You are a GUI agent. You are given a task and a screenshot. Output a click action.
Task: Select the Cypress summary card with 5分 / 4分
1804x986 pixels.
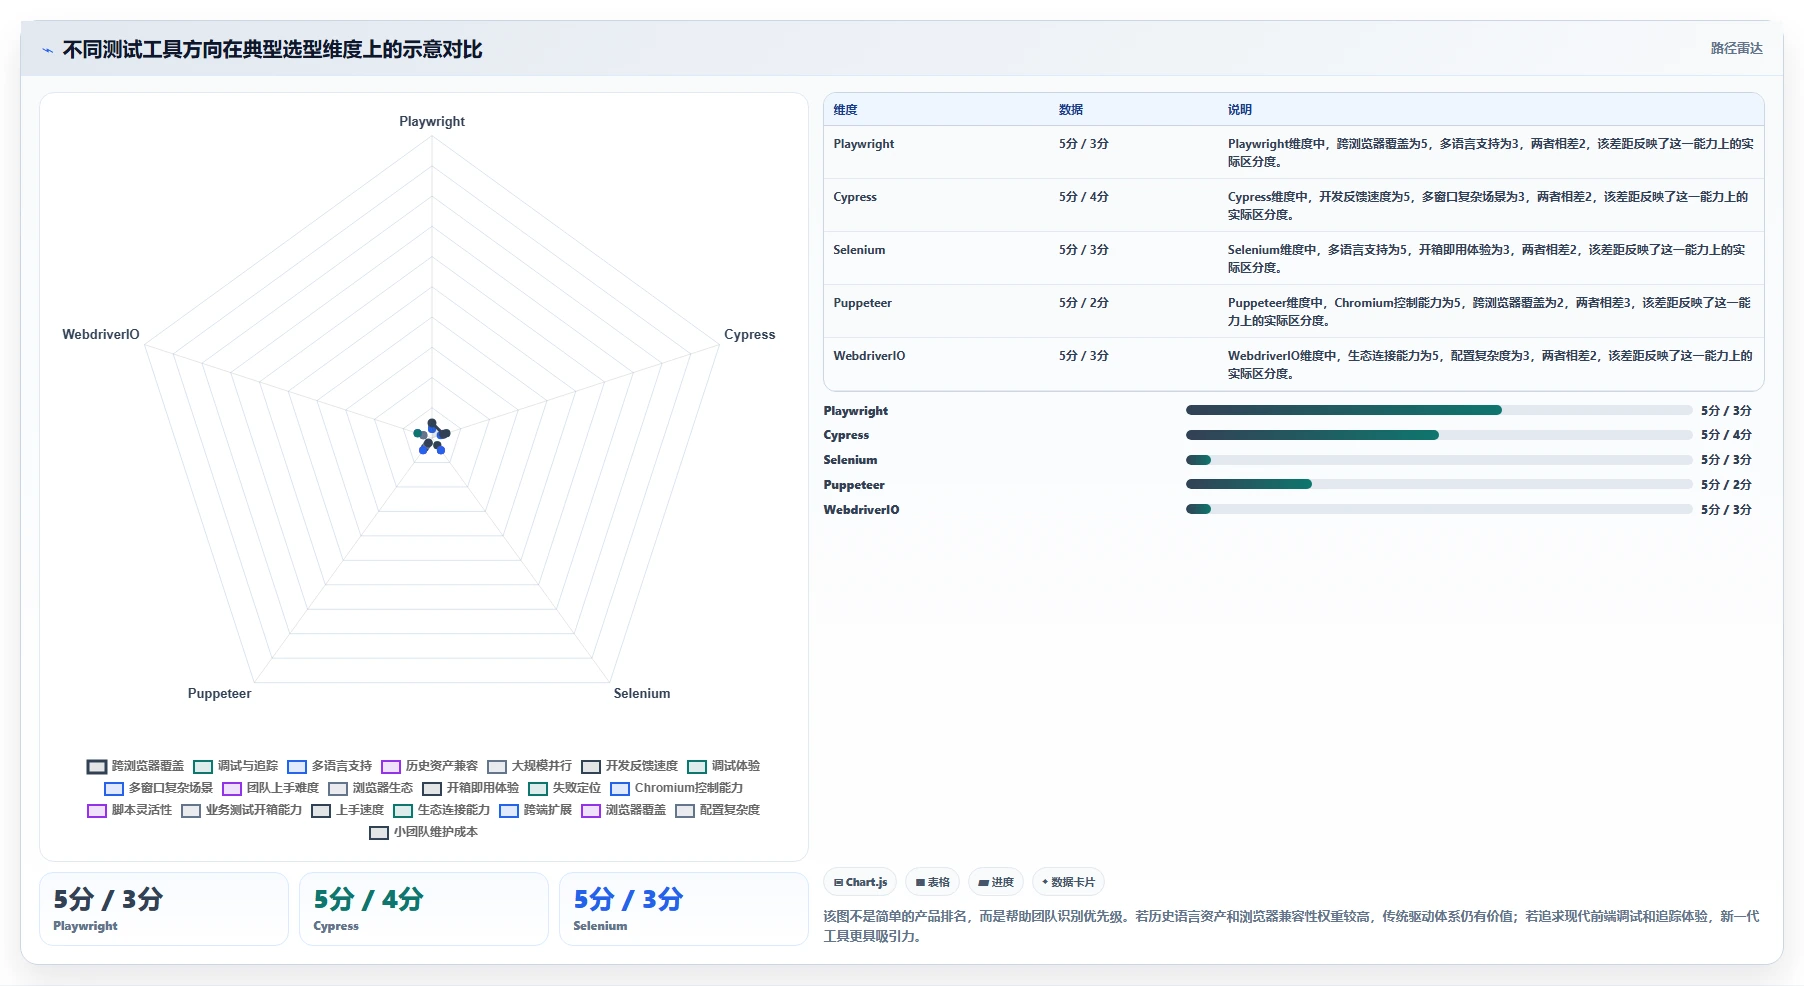point(424,909)
